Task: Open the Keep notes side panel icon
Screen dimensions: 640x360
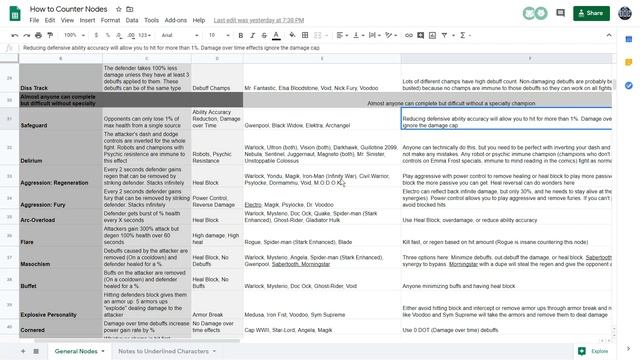Action: [629, 62]
